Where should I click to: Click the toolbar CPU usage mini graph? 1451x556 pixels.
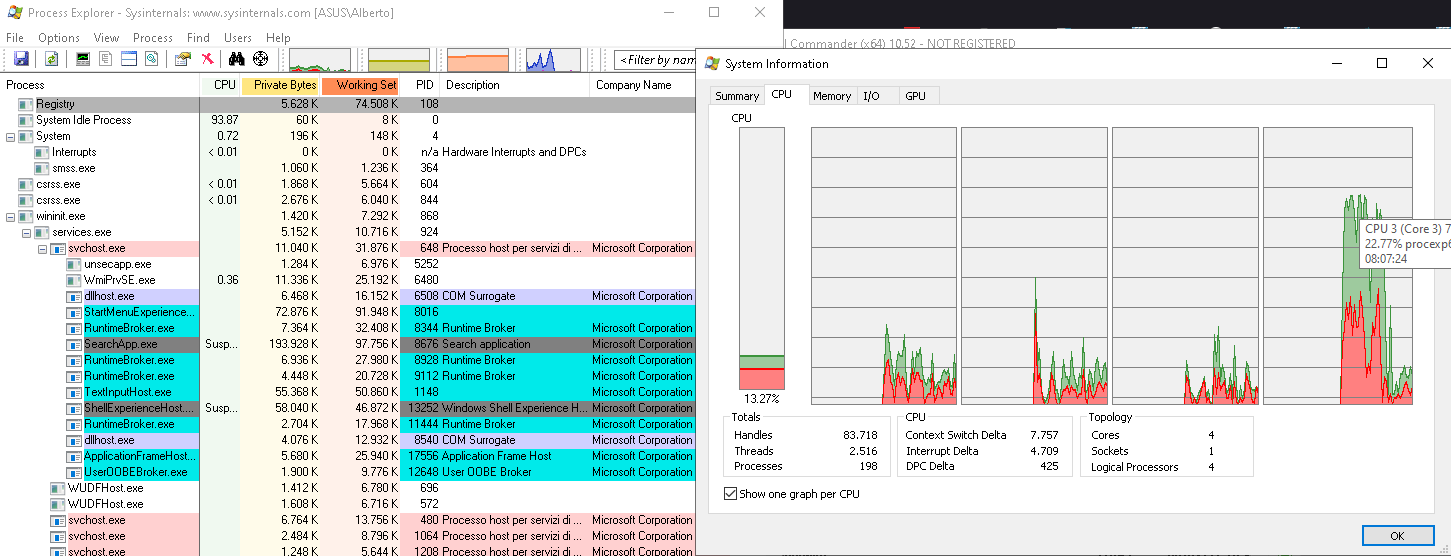point(320,60)
